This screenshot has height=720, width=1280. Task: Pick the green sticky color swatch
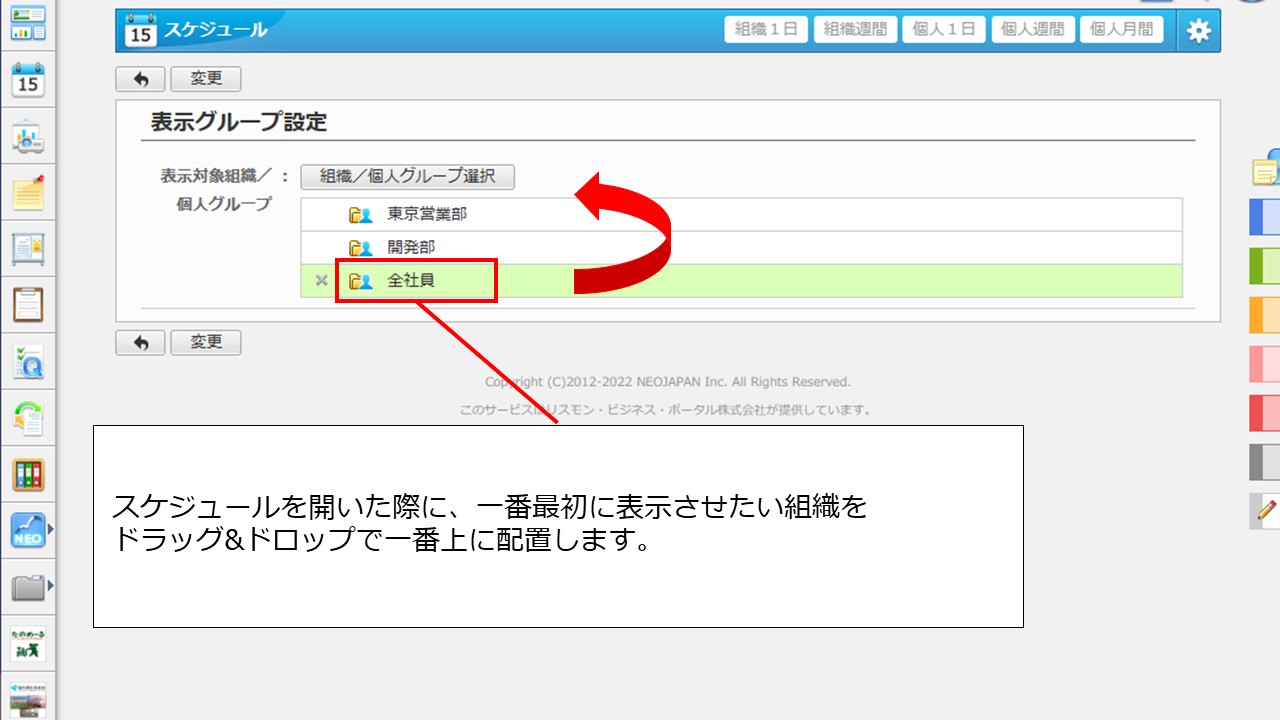1265,265
